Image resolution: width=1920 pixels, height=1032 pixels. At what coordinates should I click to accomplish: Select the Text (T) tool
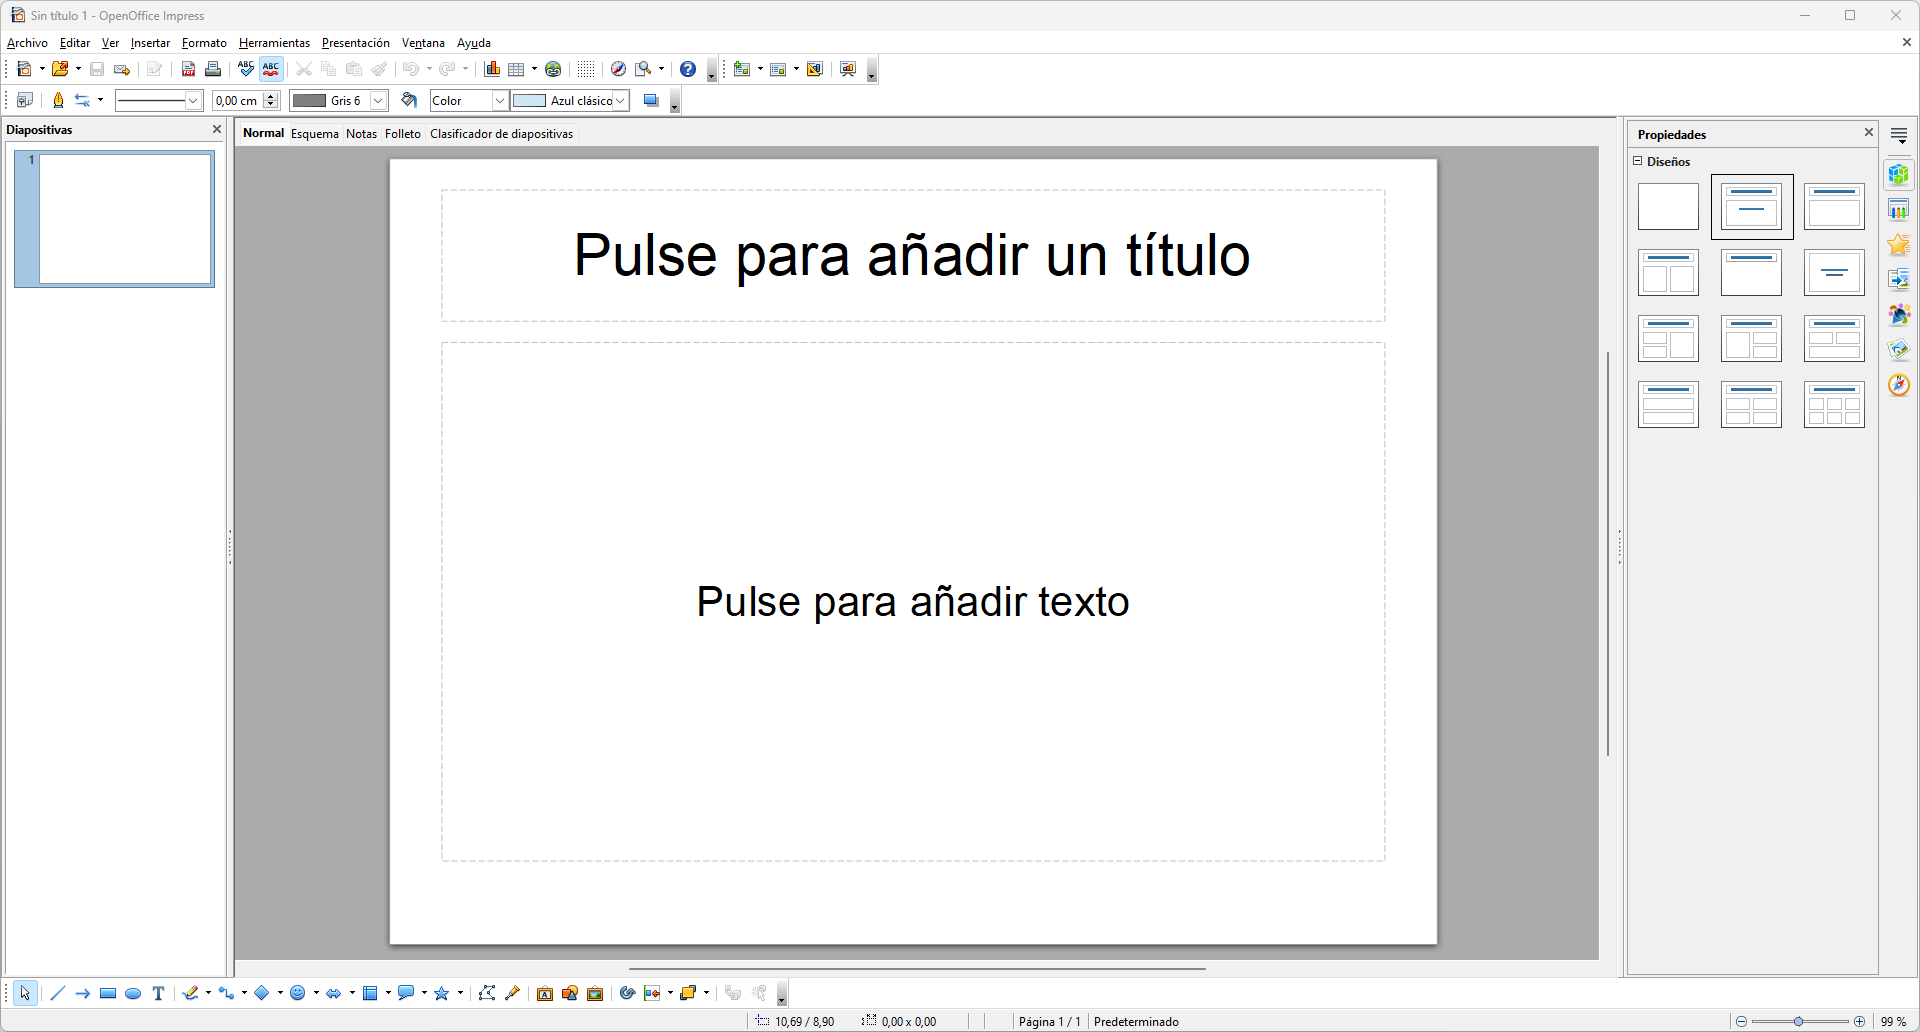158,993
